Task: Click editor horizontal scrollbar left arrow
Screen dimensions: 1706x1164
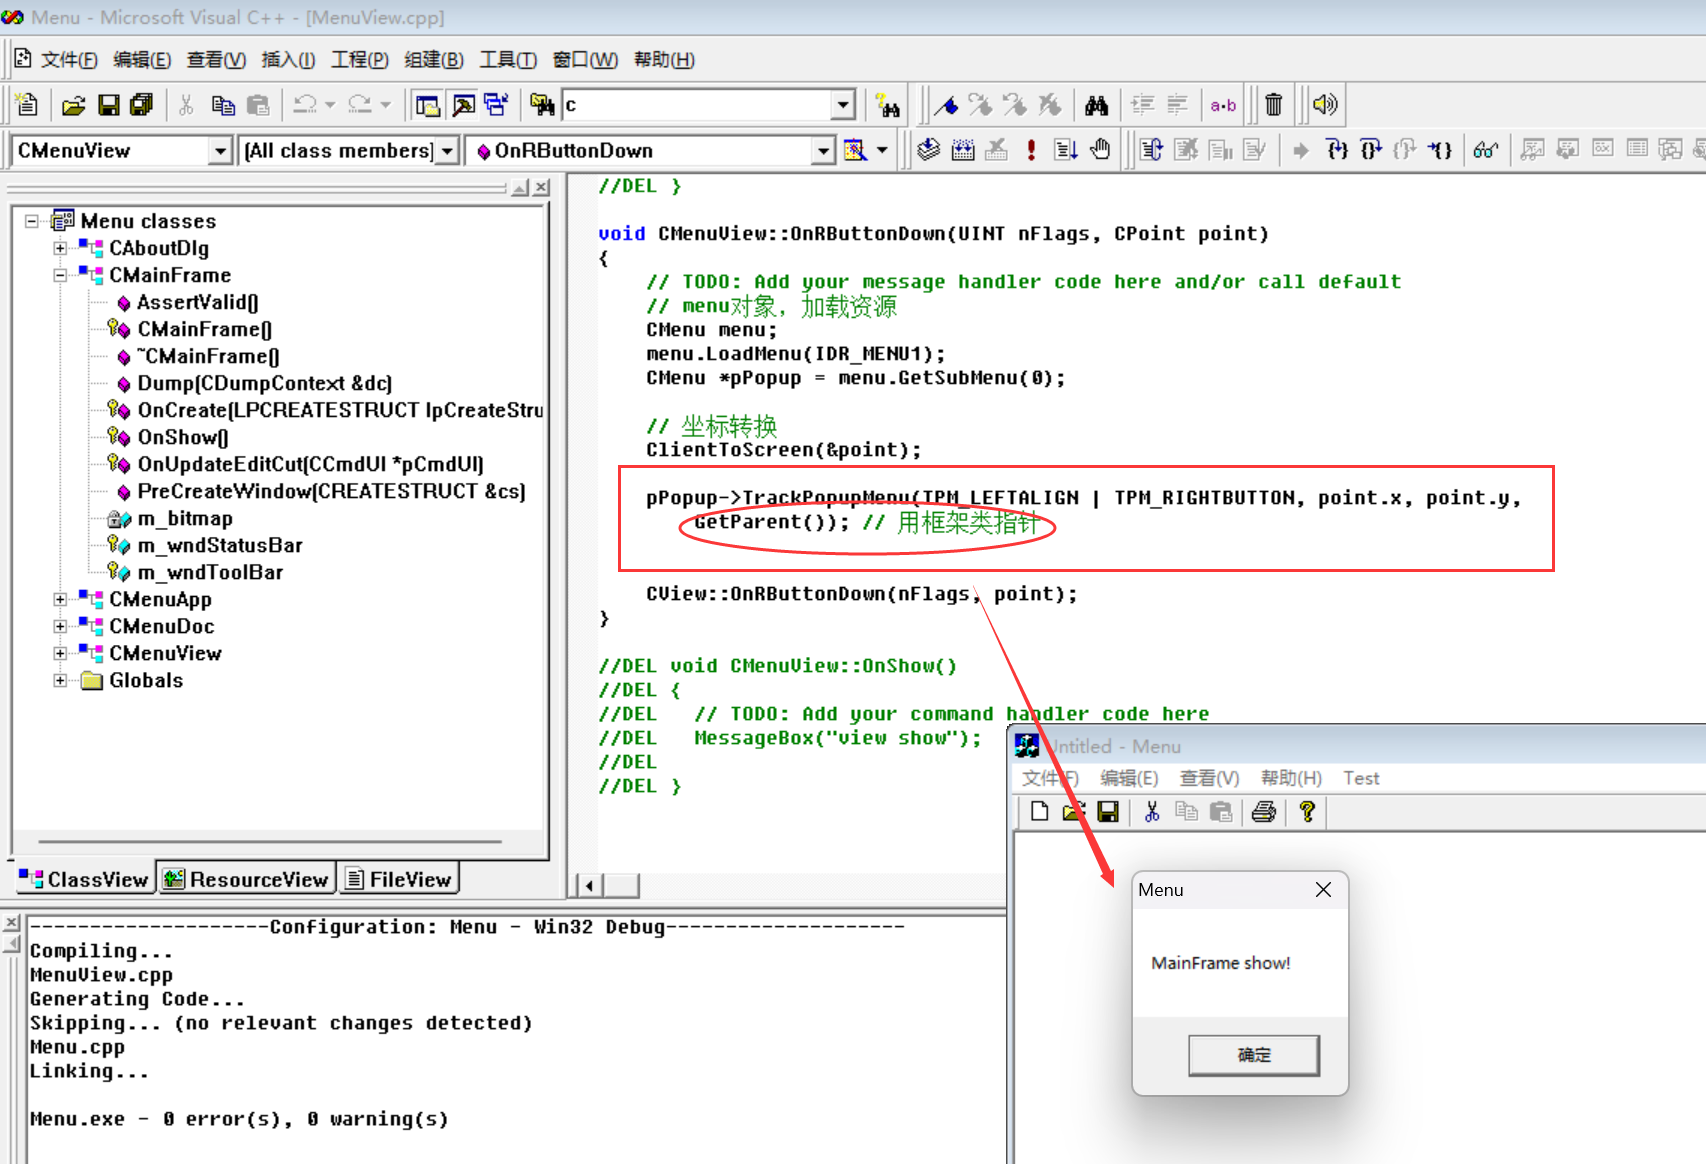Action: point(589,885)
